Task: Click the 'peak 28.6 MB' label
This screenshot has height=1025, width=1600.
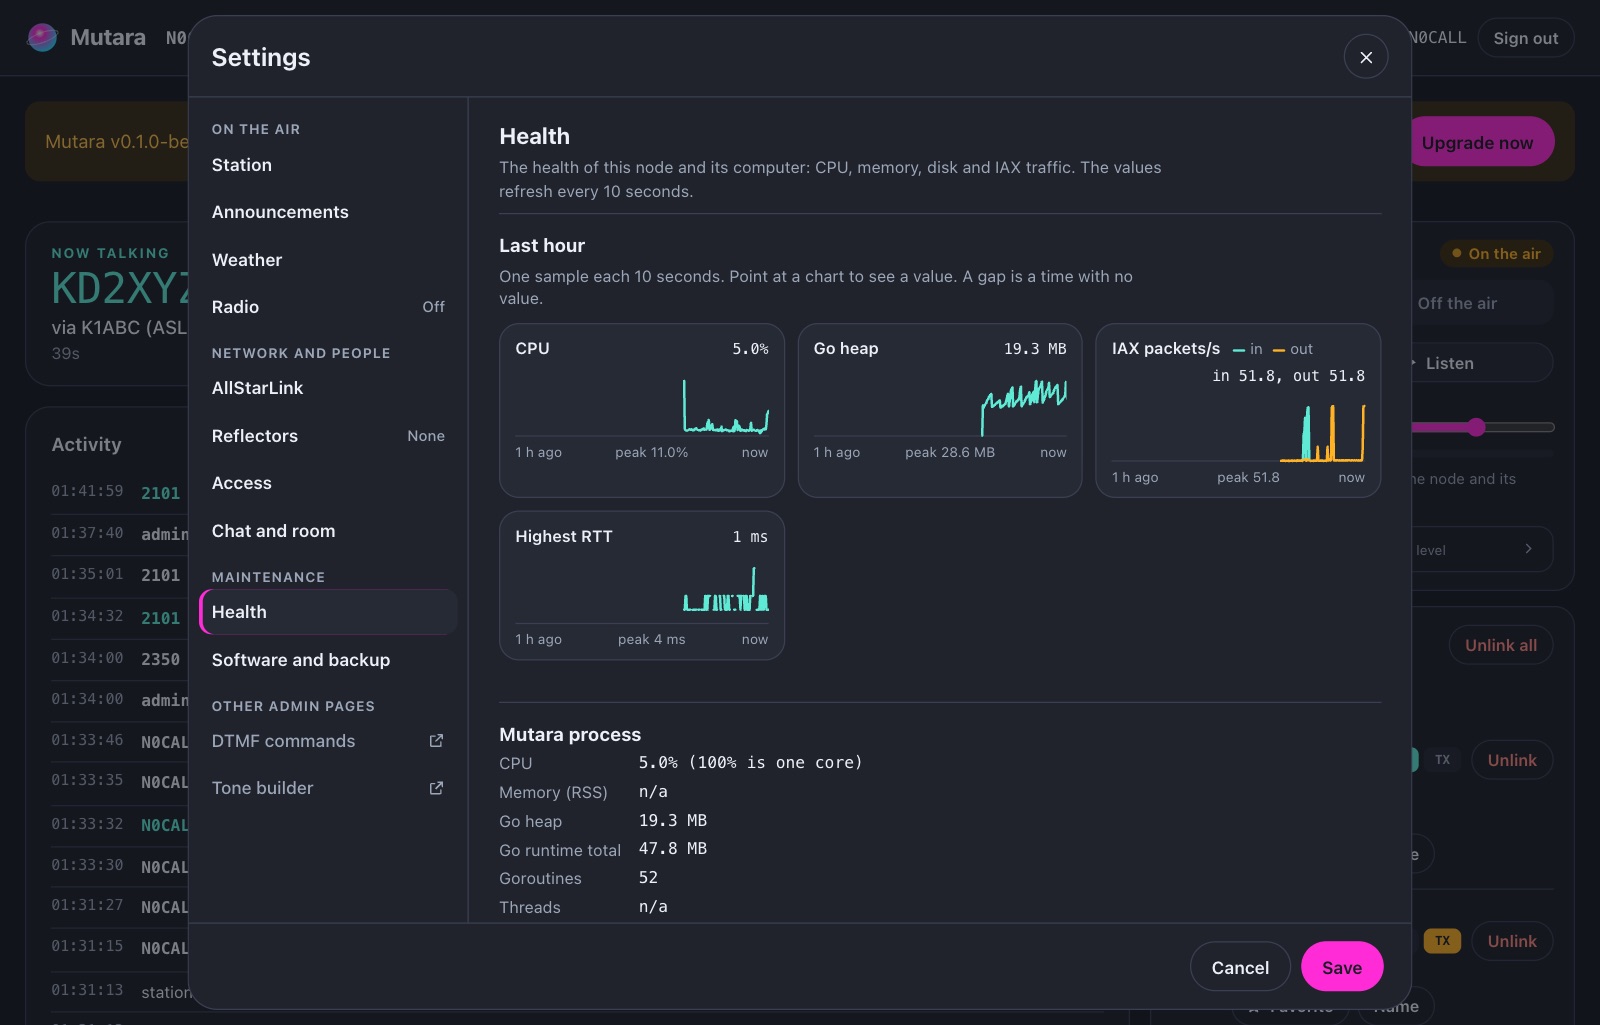Action: coord(950,452)
